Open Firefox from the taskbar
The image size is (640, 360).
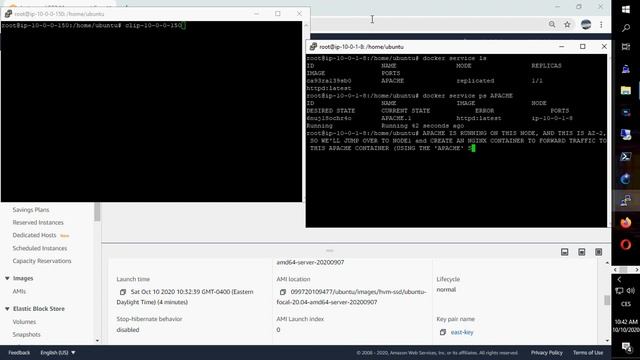pyautogui.click(x=626, y=223)
